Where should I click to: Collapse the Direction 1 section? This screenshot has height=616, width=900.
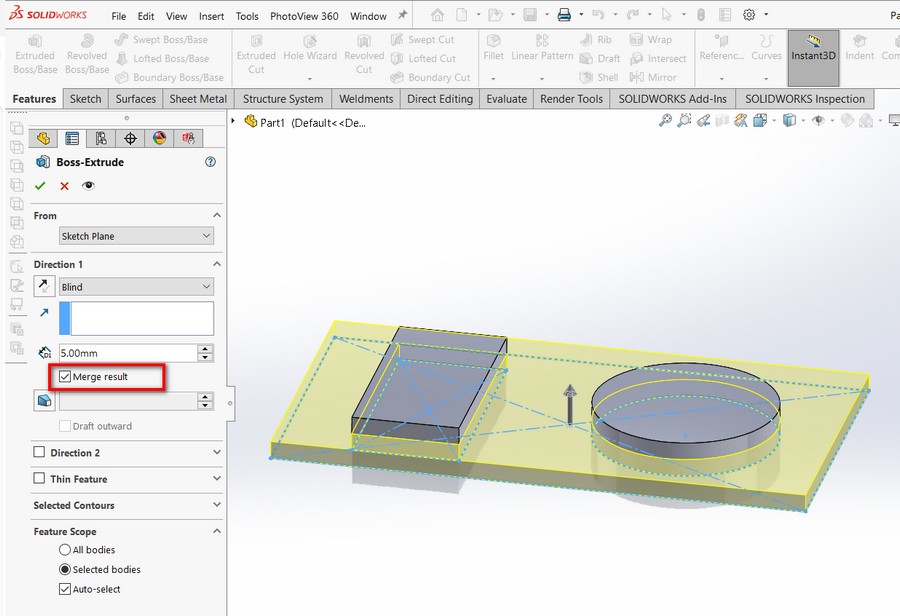click(217, 264)
